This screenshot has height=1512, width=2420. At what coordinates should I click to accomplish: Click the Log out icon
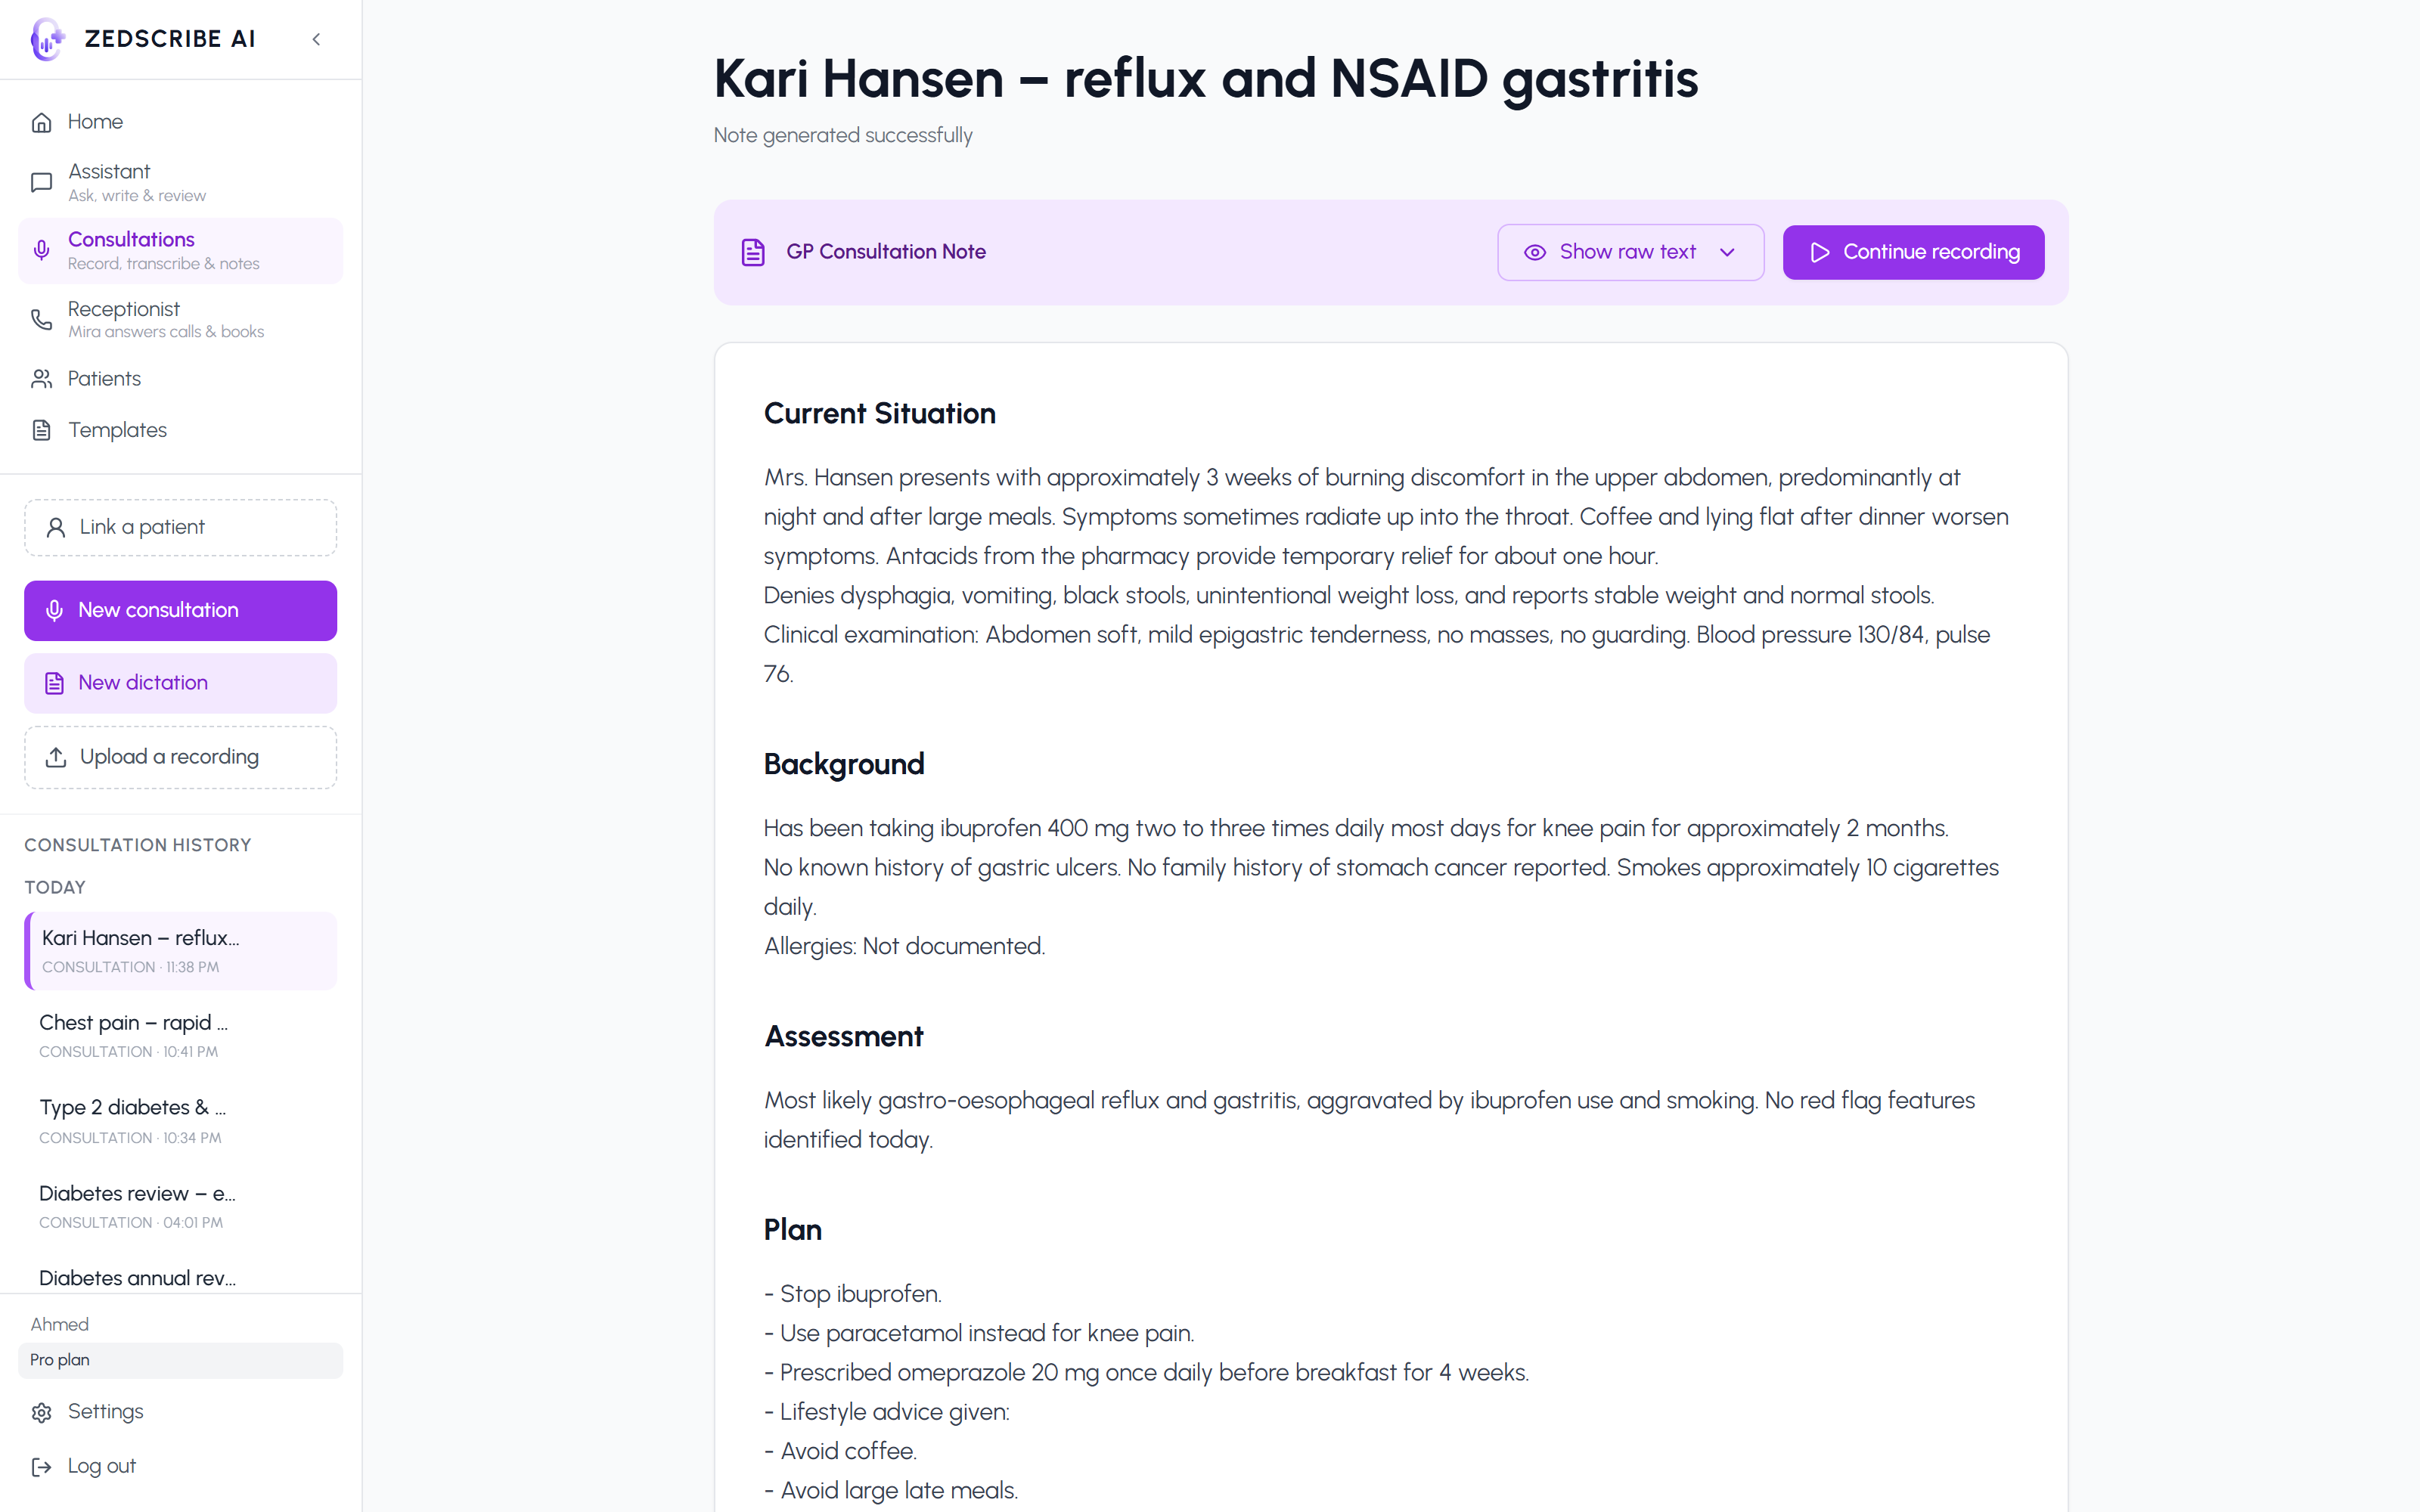[x=41, y=1466]
